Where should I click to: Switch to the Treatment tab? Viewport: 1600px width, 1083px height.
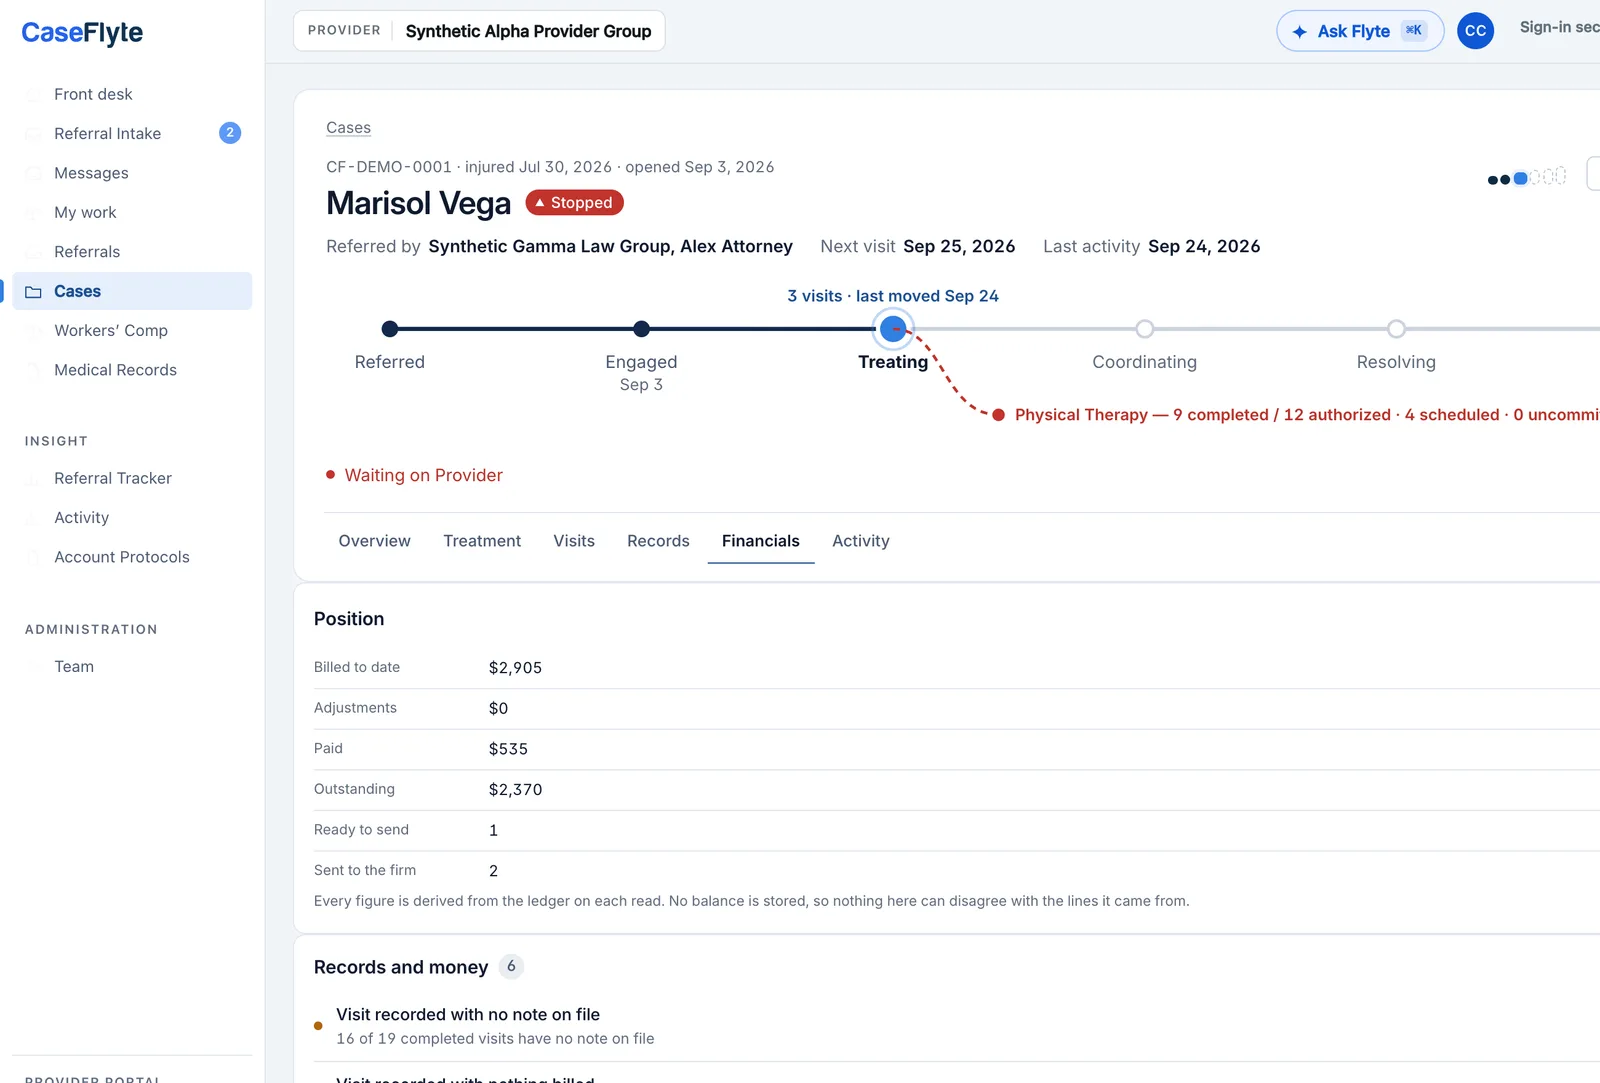pos(482,541)
